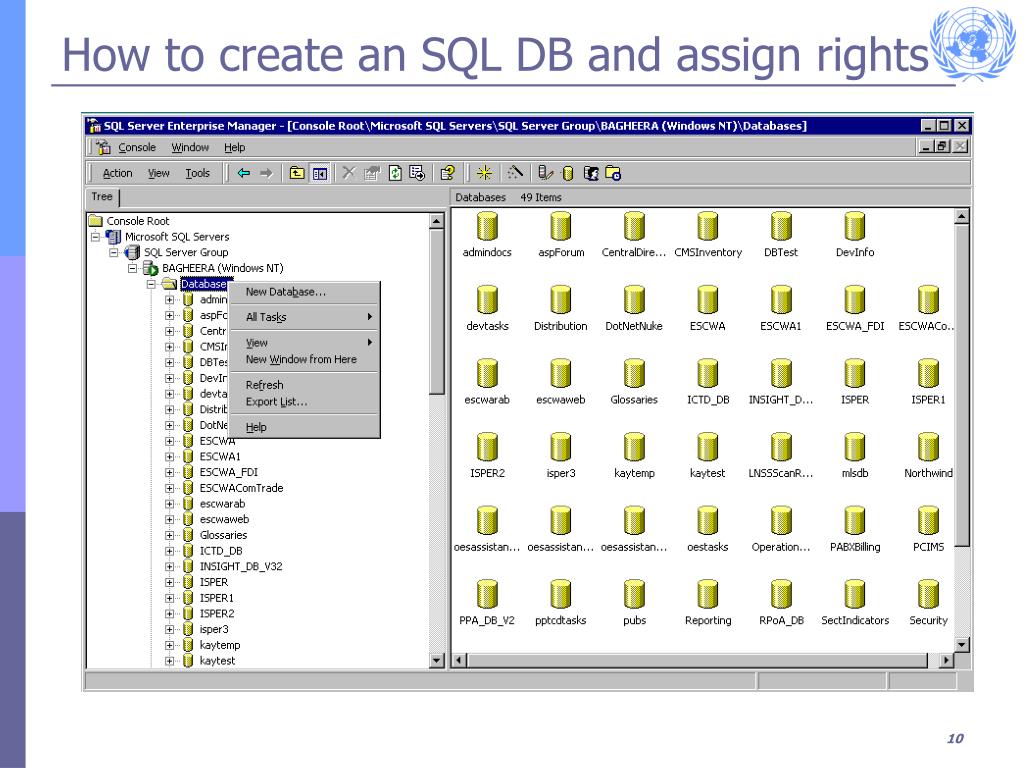Expand the INSIGHT_DB_V32 tree node
The image size is (1024, 768).
170,566
